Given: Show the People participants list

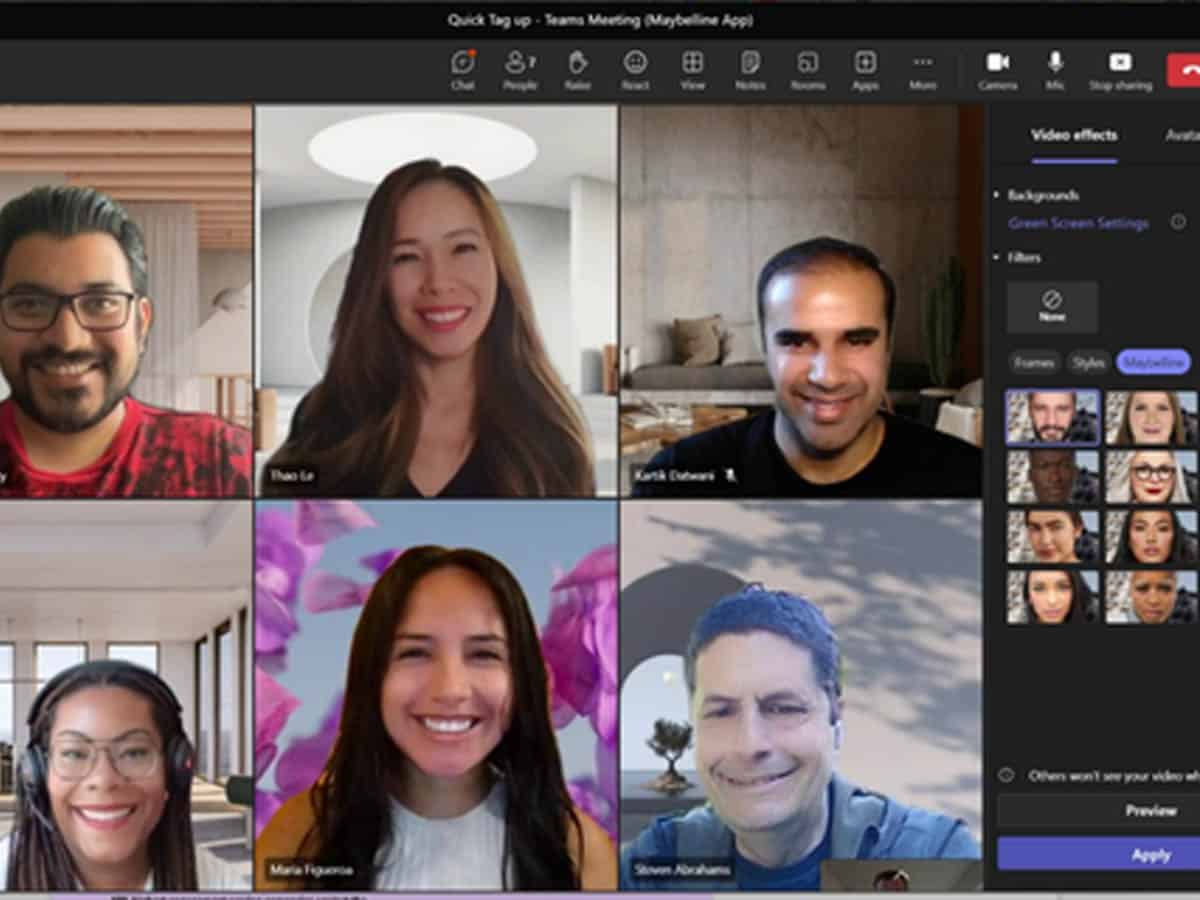Looking at the screenshot, I should click(520, 68).
